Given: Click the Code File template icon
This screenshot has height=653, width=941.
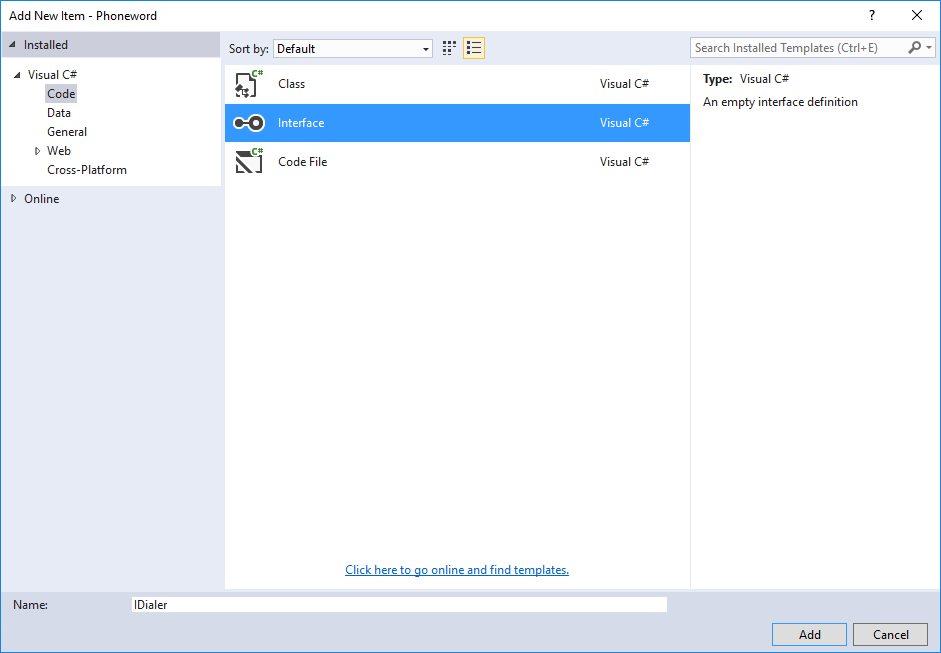Looking at the screenshot, I should pyautogui.click(x=248, y=161).
